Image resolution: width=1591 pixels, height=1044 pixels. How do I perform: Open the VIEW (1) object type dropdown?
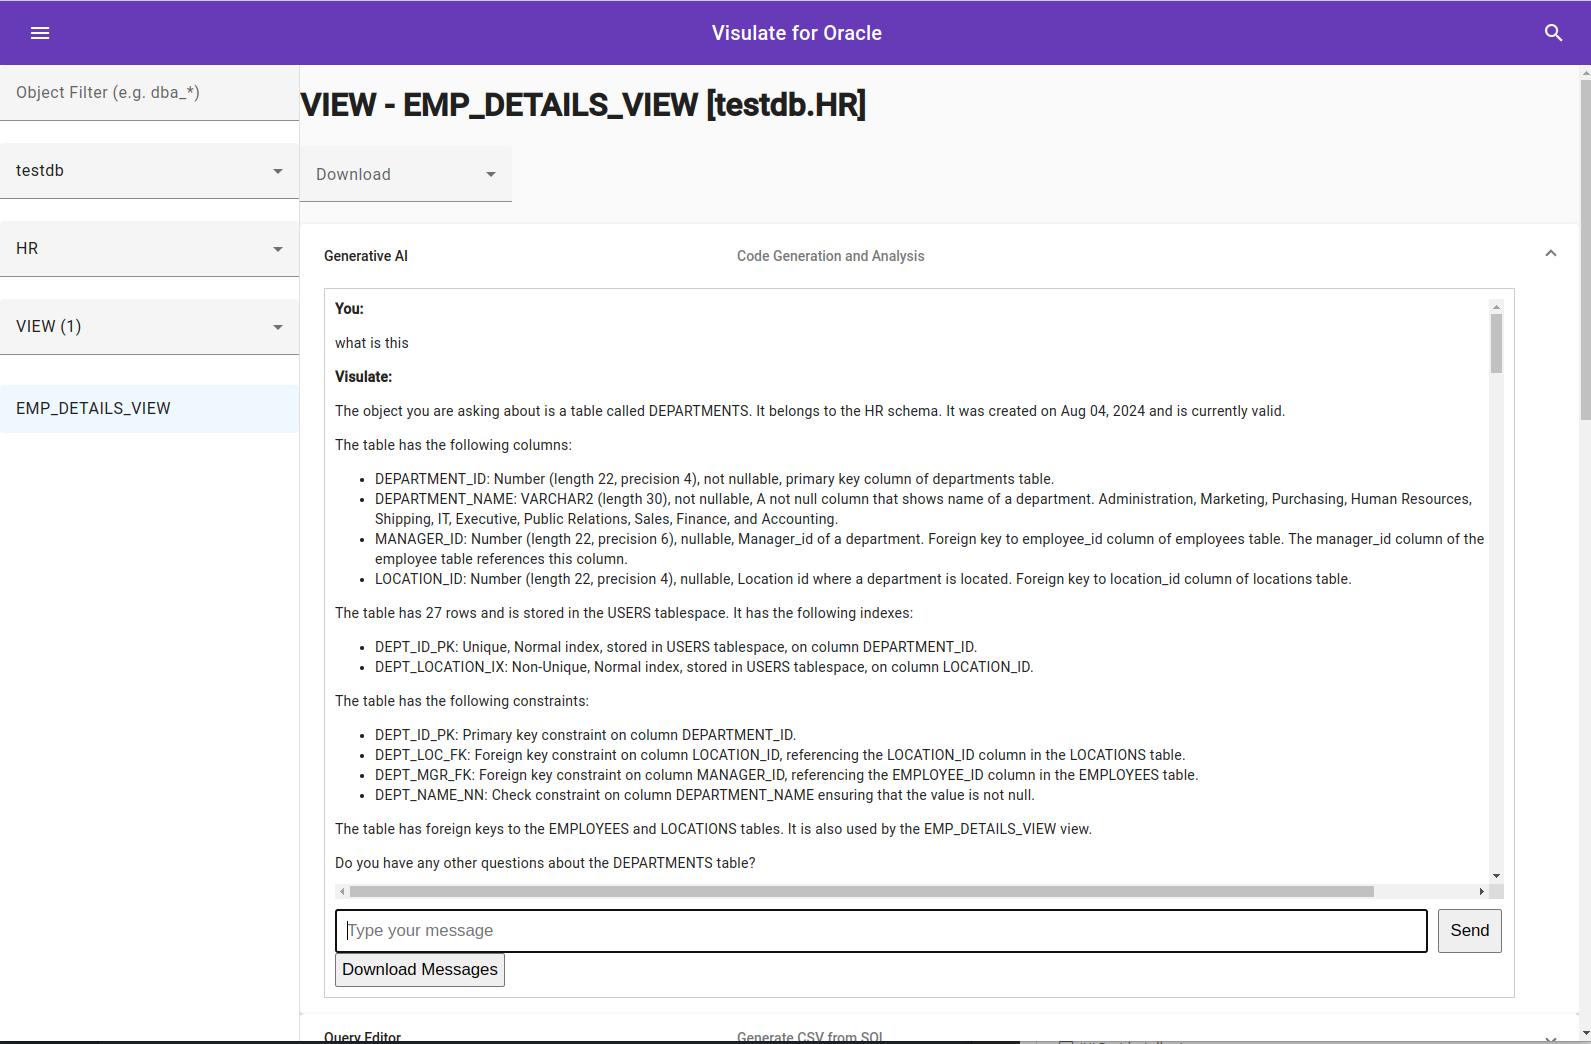coord(149,327)
